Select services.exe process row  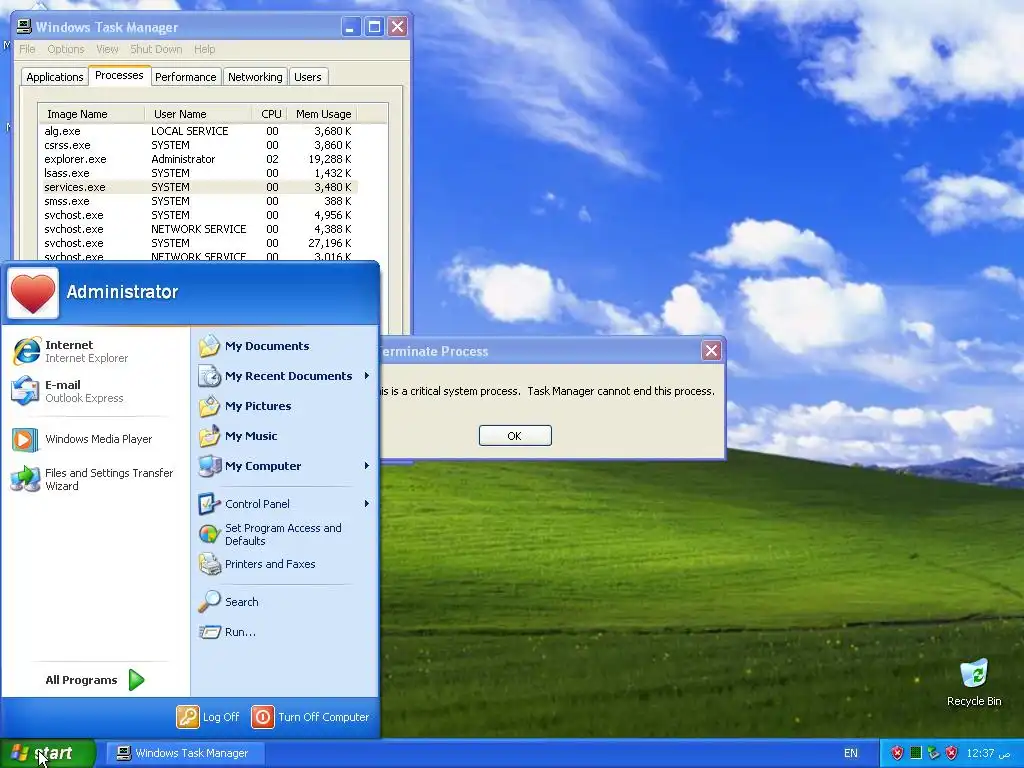198,187
